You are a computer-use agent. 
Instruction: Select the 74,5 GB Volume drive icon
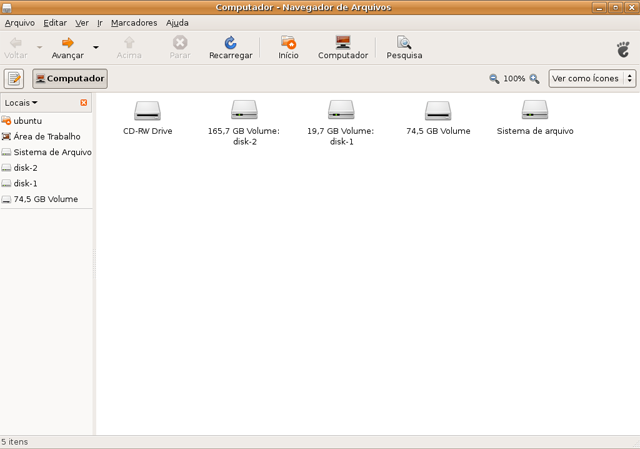coord(438,110)
